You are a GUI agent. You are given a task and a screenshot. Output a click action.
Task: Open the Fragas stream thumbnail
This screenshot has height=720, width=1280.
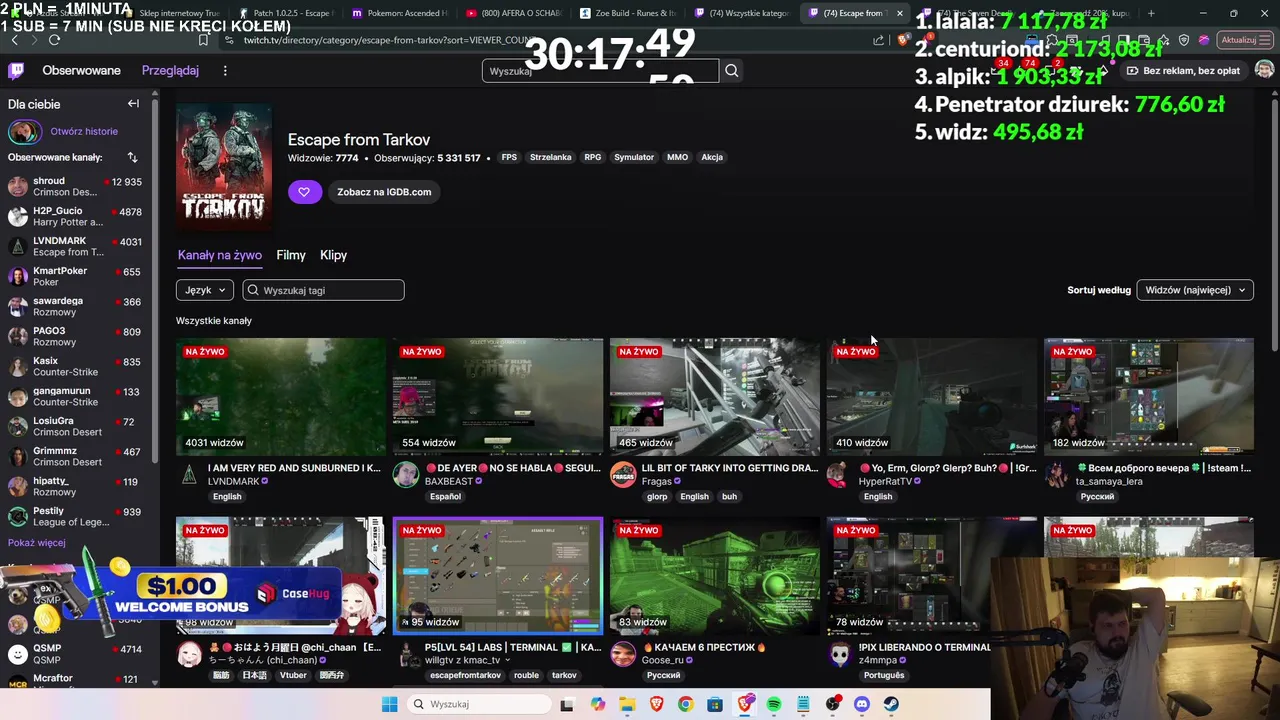[x=715, y=397]
